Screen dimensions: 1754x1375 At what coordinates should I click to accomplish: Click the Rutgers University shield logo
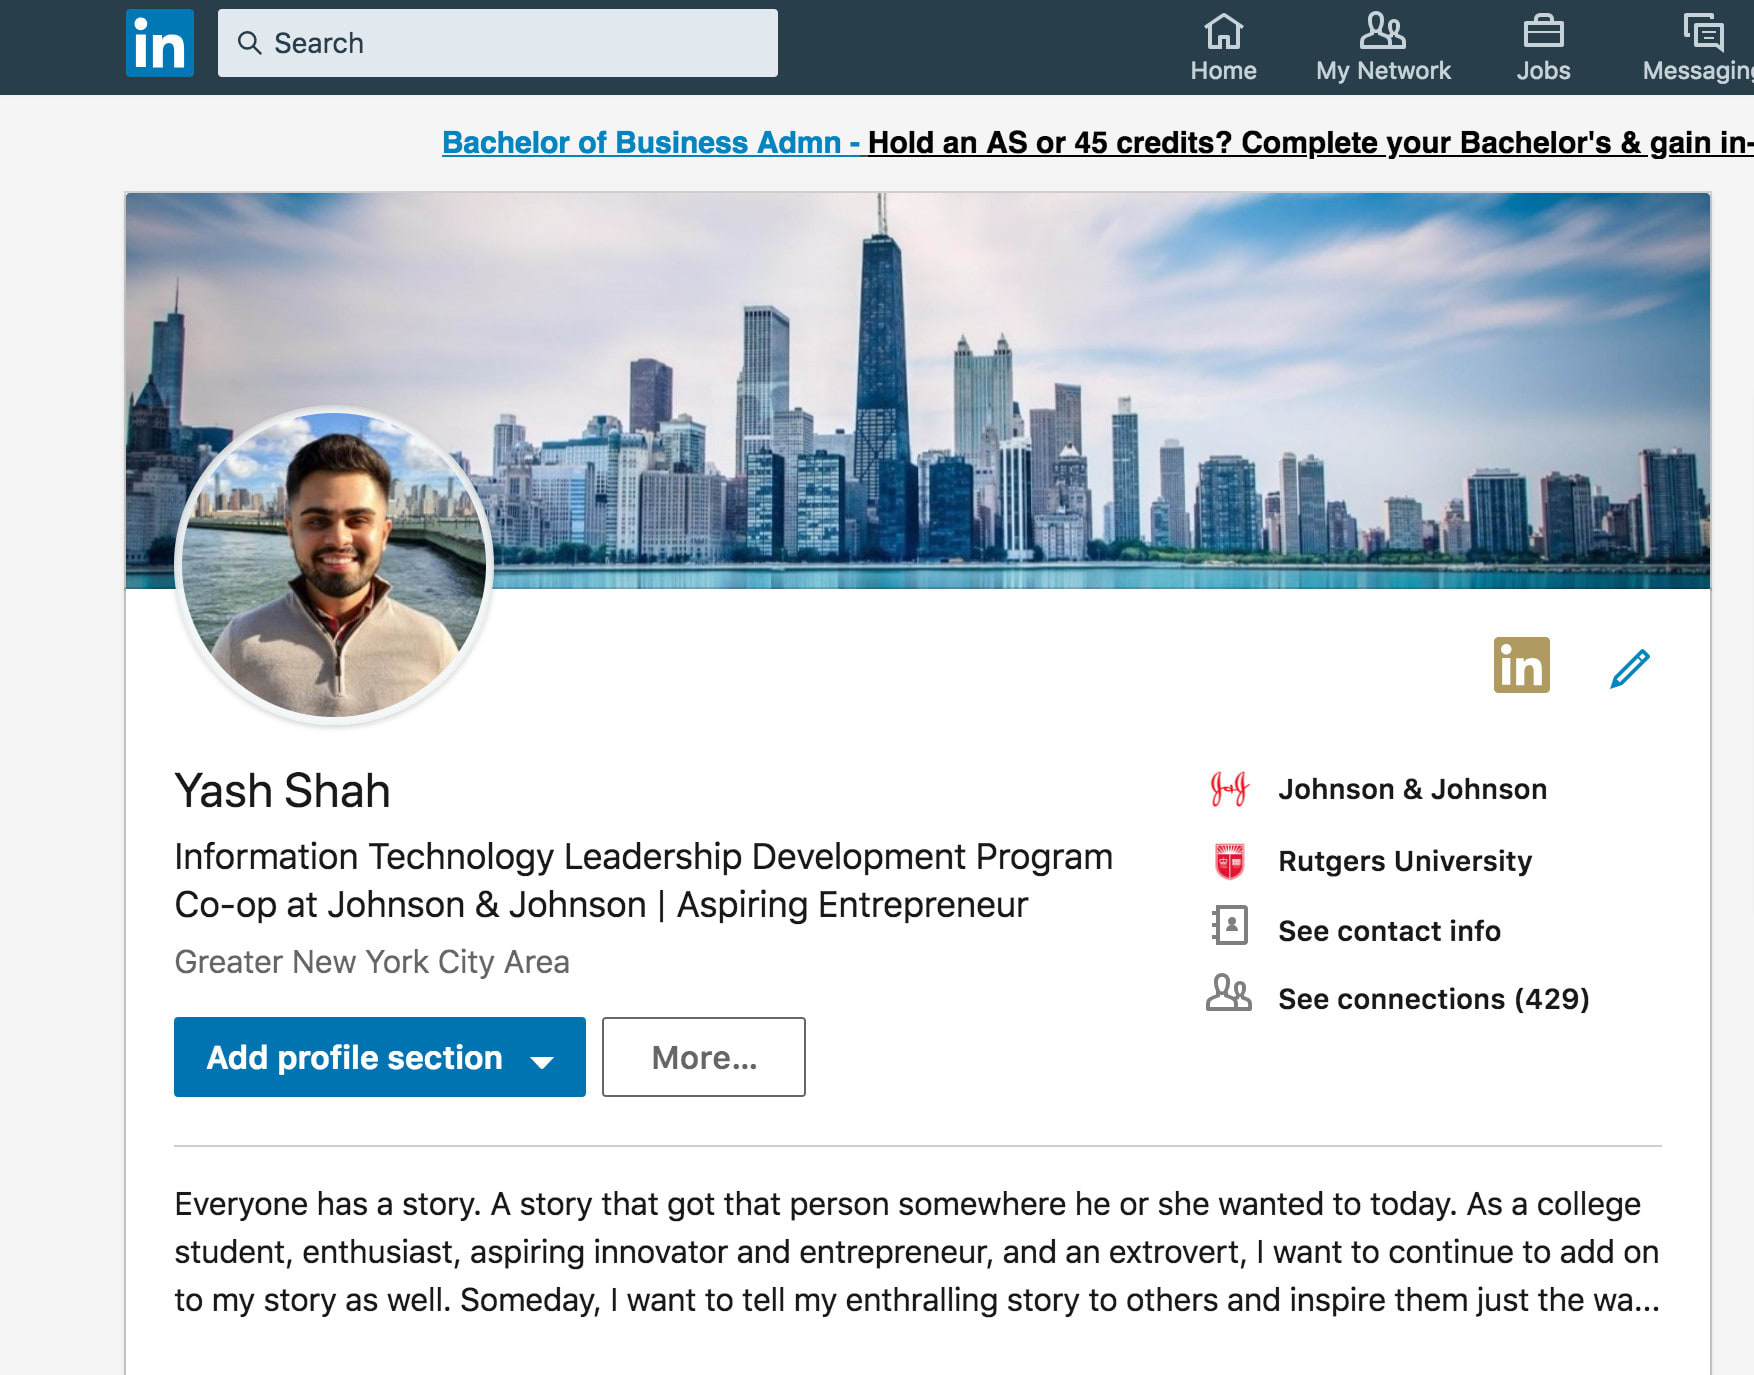[x=1229, y=861]
